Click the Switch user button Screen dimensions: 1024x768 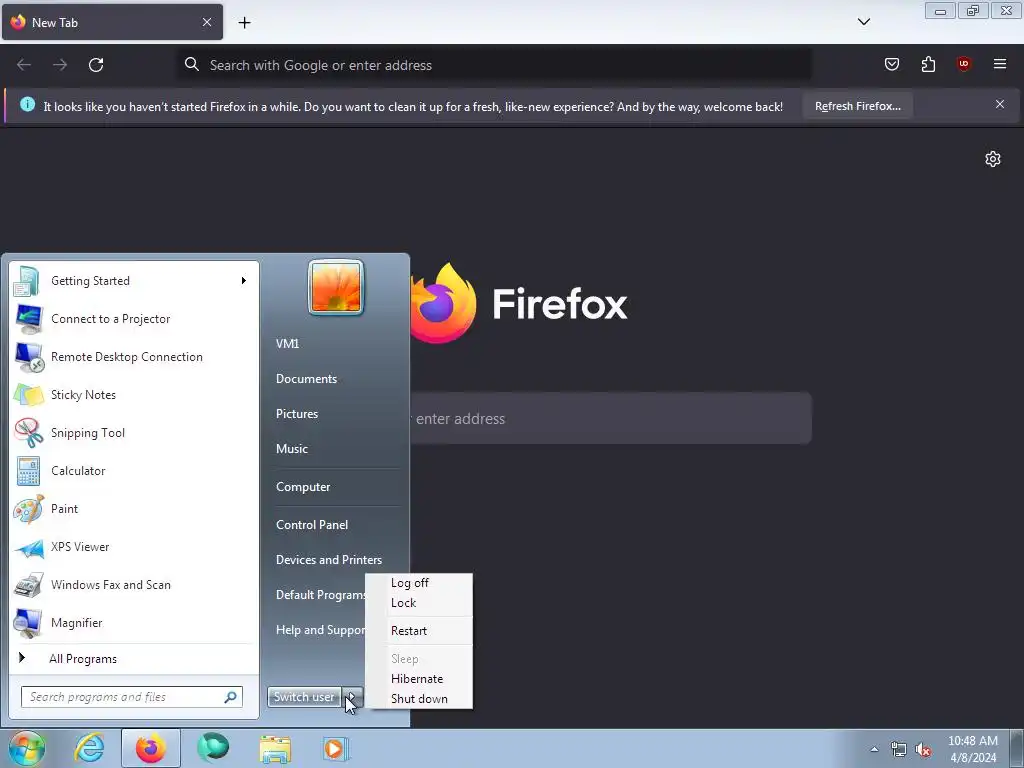pos(304,697)
